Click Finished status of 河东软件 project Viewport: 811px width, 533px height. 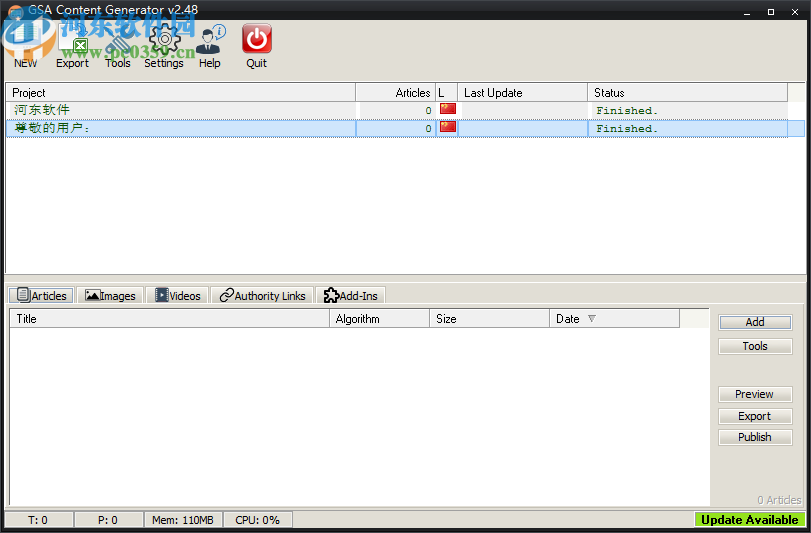point(626,111)
